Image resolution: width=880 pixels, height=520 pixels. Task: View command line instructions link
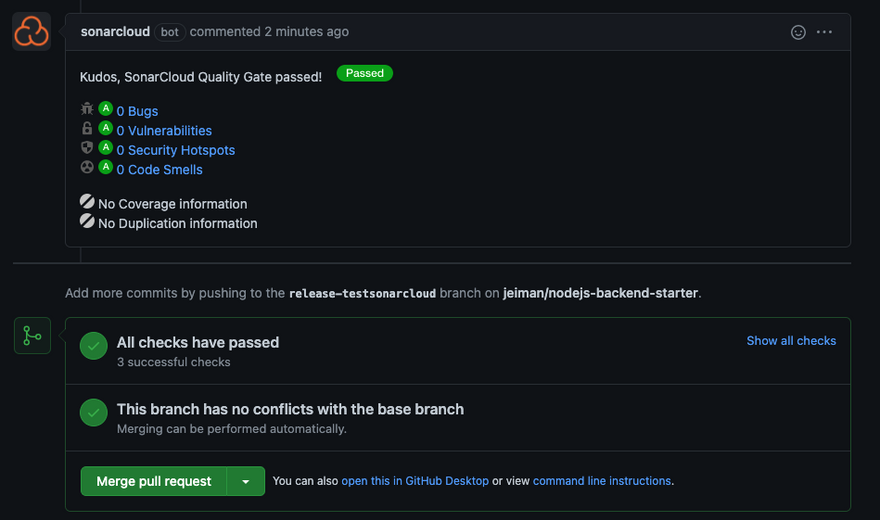click(601, 481)
